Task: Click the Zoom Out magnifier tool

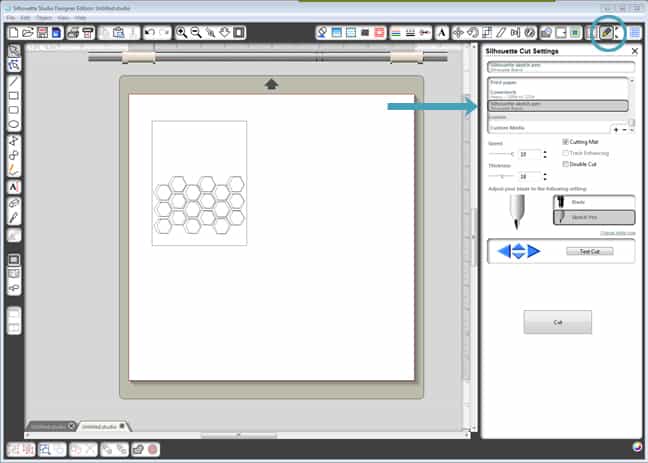Action: coord(195,33)
